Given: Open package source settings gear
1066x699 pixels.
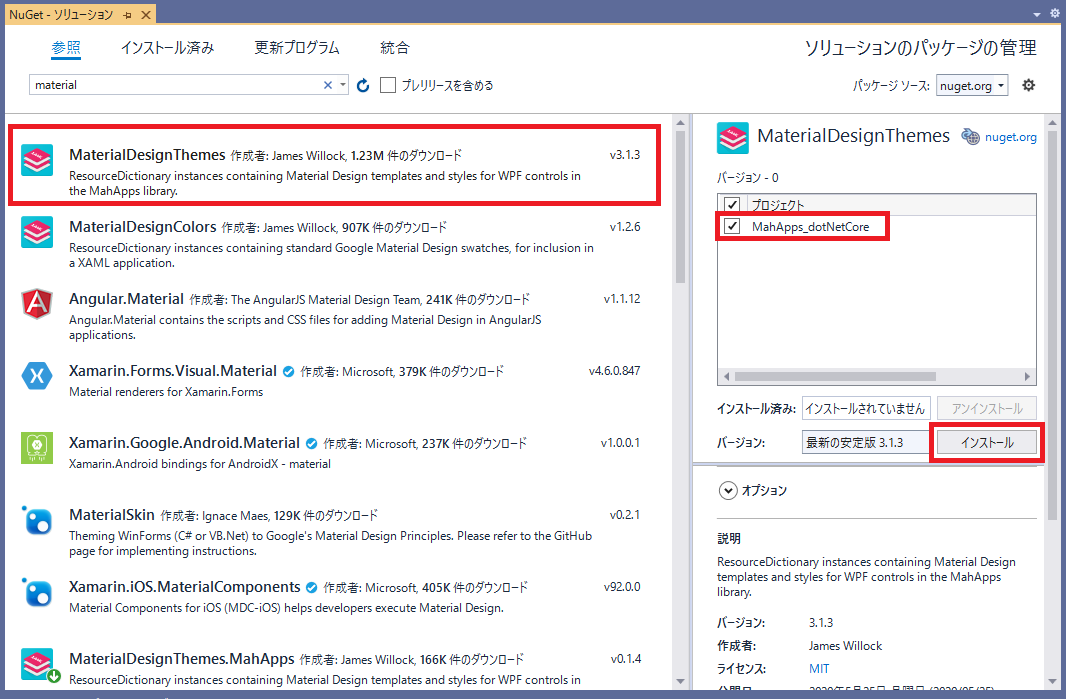Looking at the screenshot, I should tap(1029, 85).
